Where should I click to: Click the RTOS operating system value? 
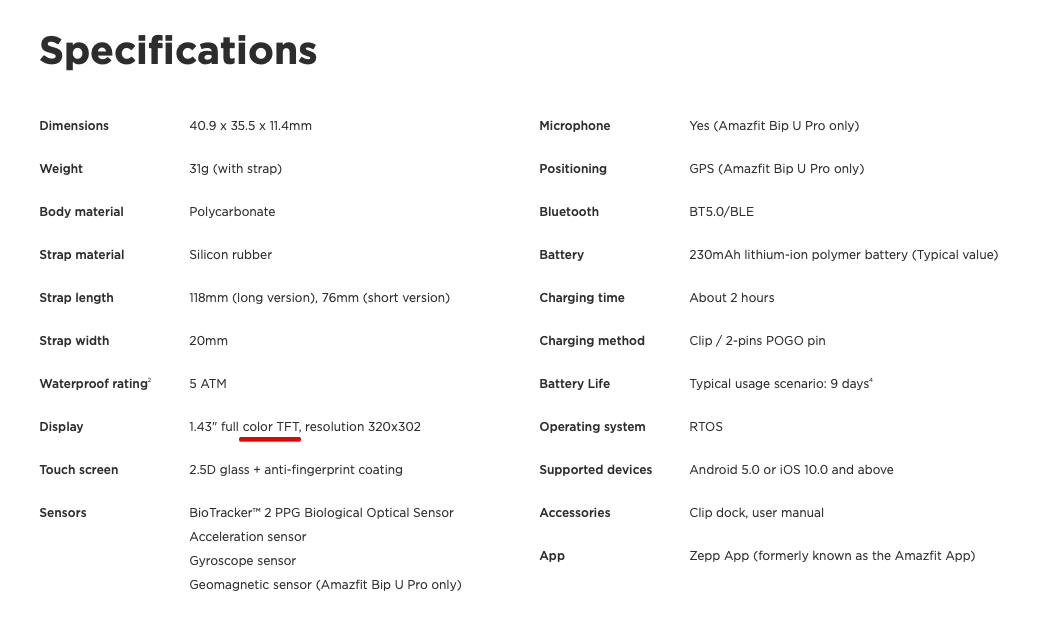coord(706,427)
